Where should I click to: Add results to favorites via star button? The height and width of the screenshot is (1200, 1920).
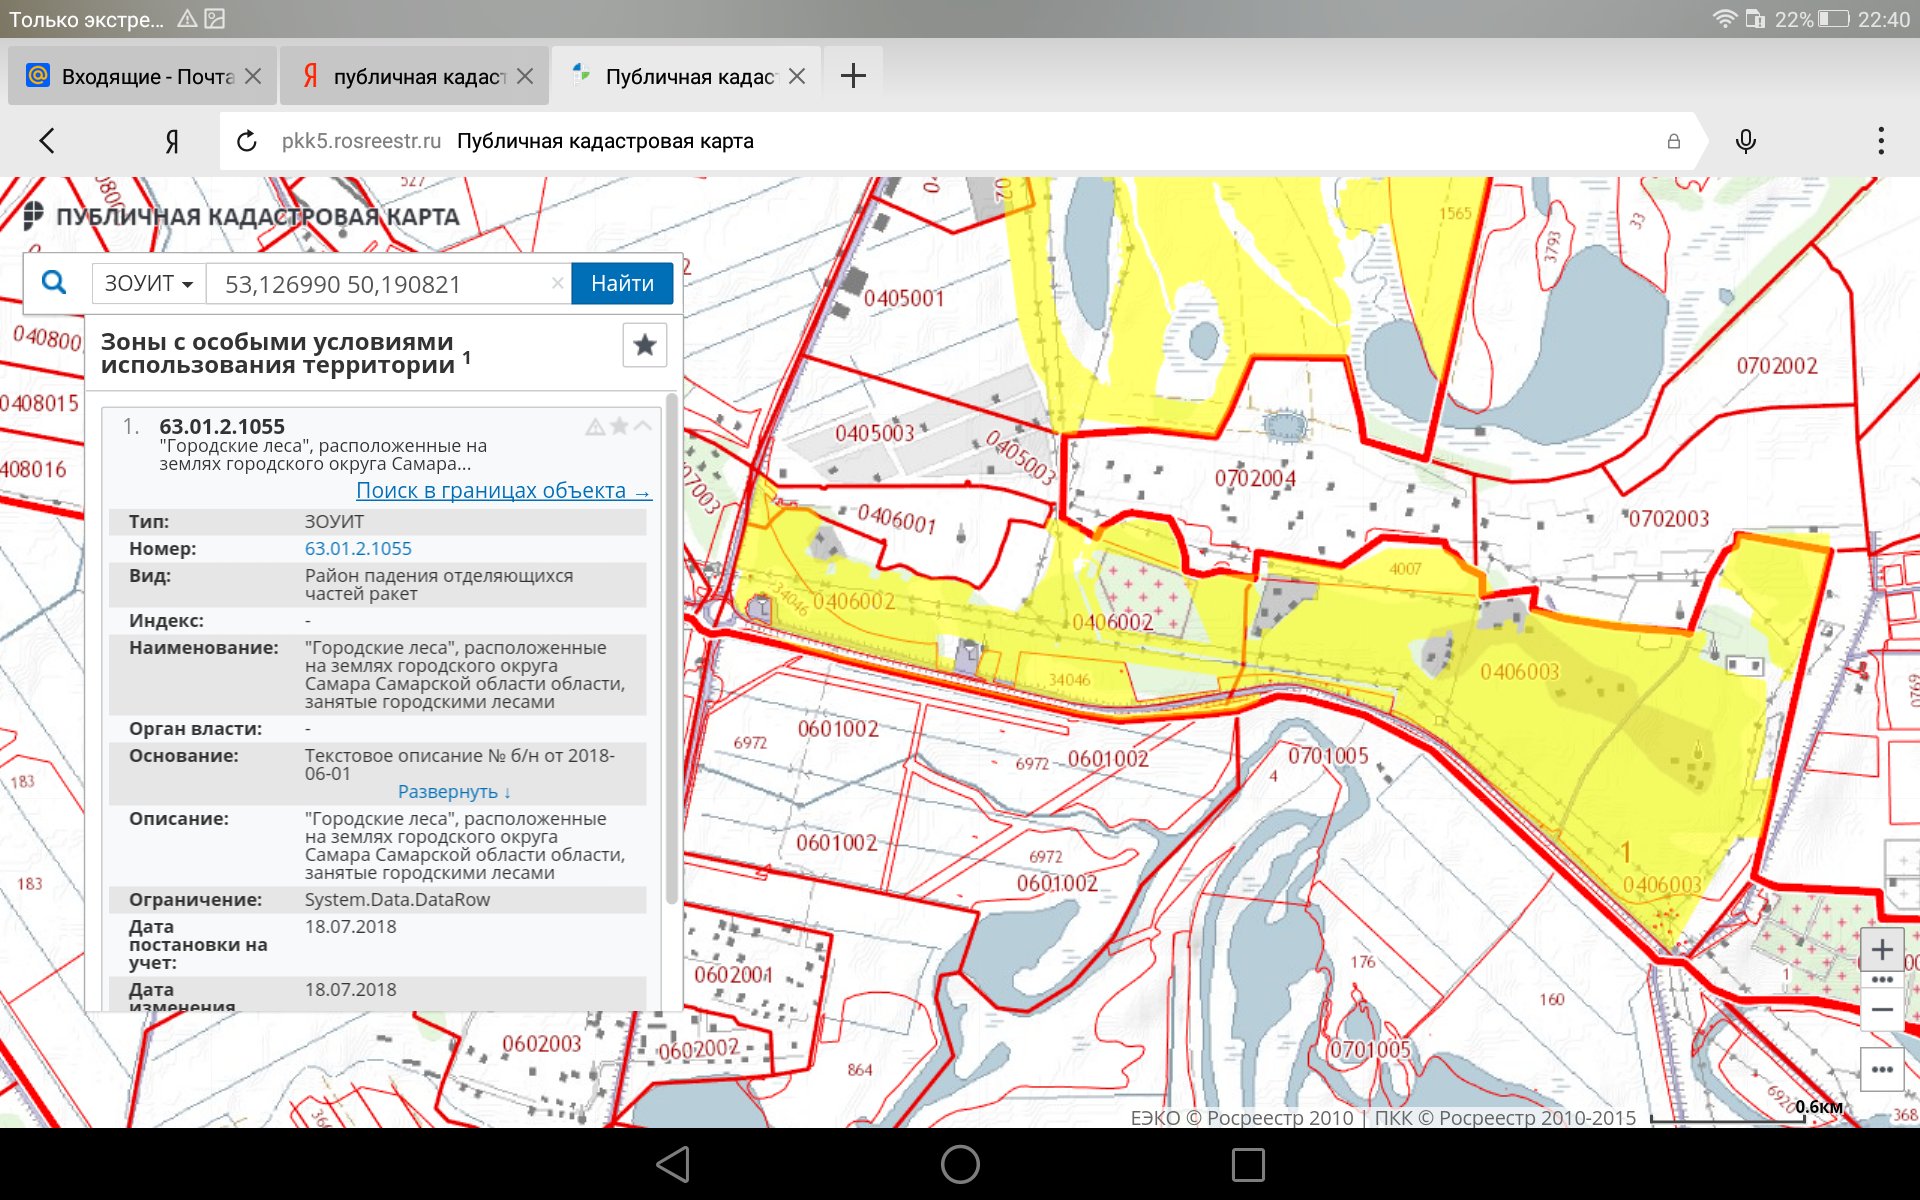coord(644,345)
